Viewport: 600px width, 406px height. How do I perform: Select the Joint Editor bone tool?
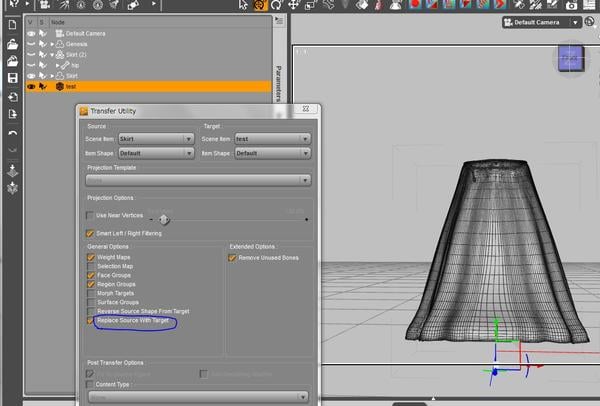pyautogui.click(x=328, y=5)
